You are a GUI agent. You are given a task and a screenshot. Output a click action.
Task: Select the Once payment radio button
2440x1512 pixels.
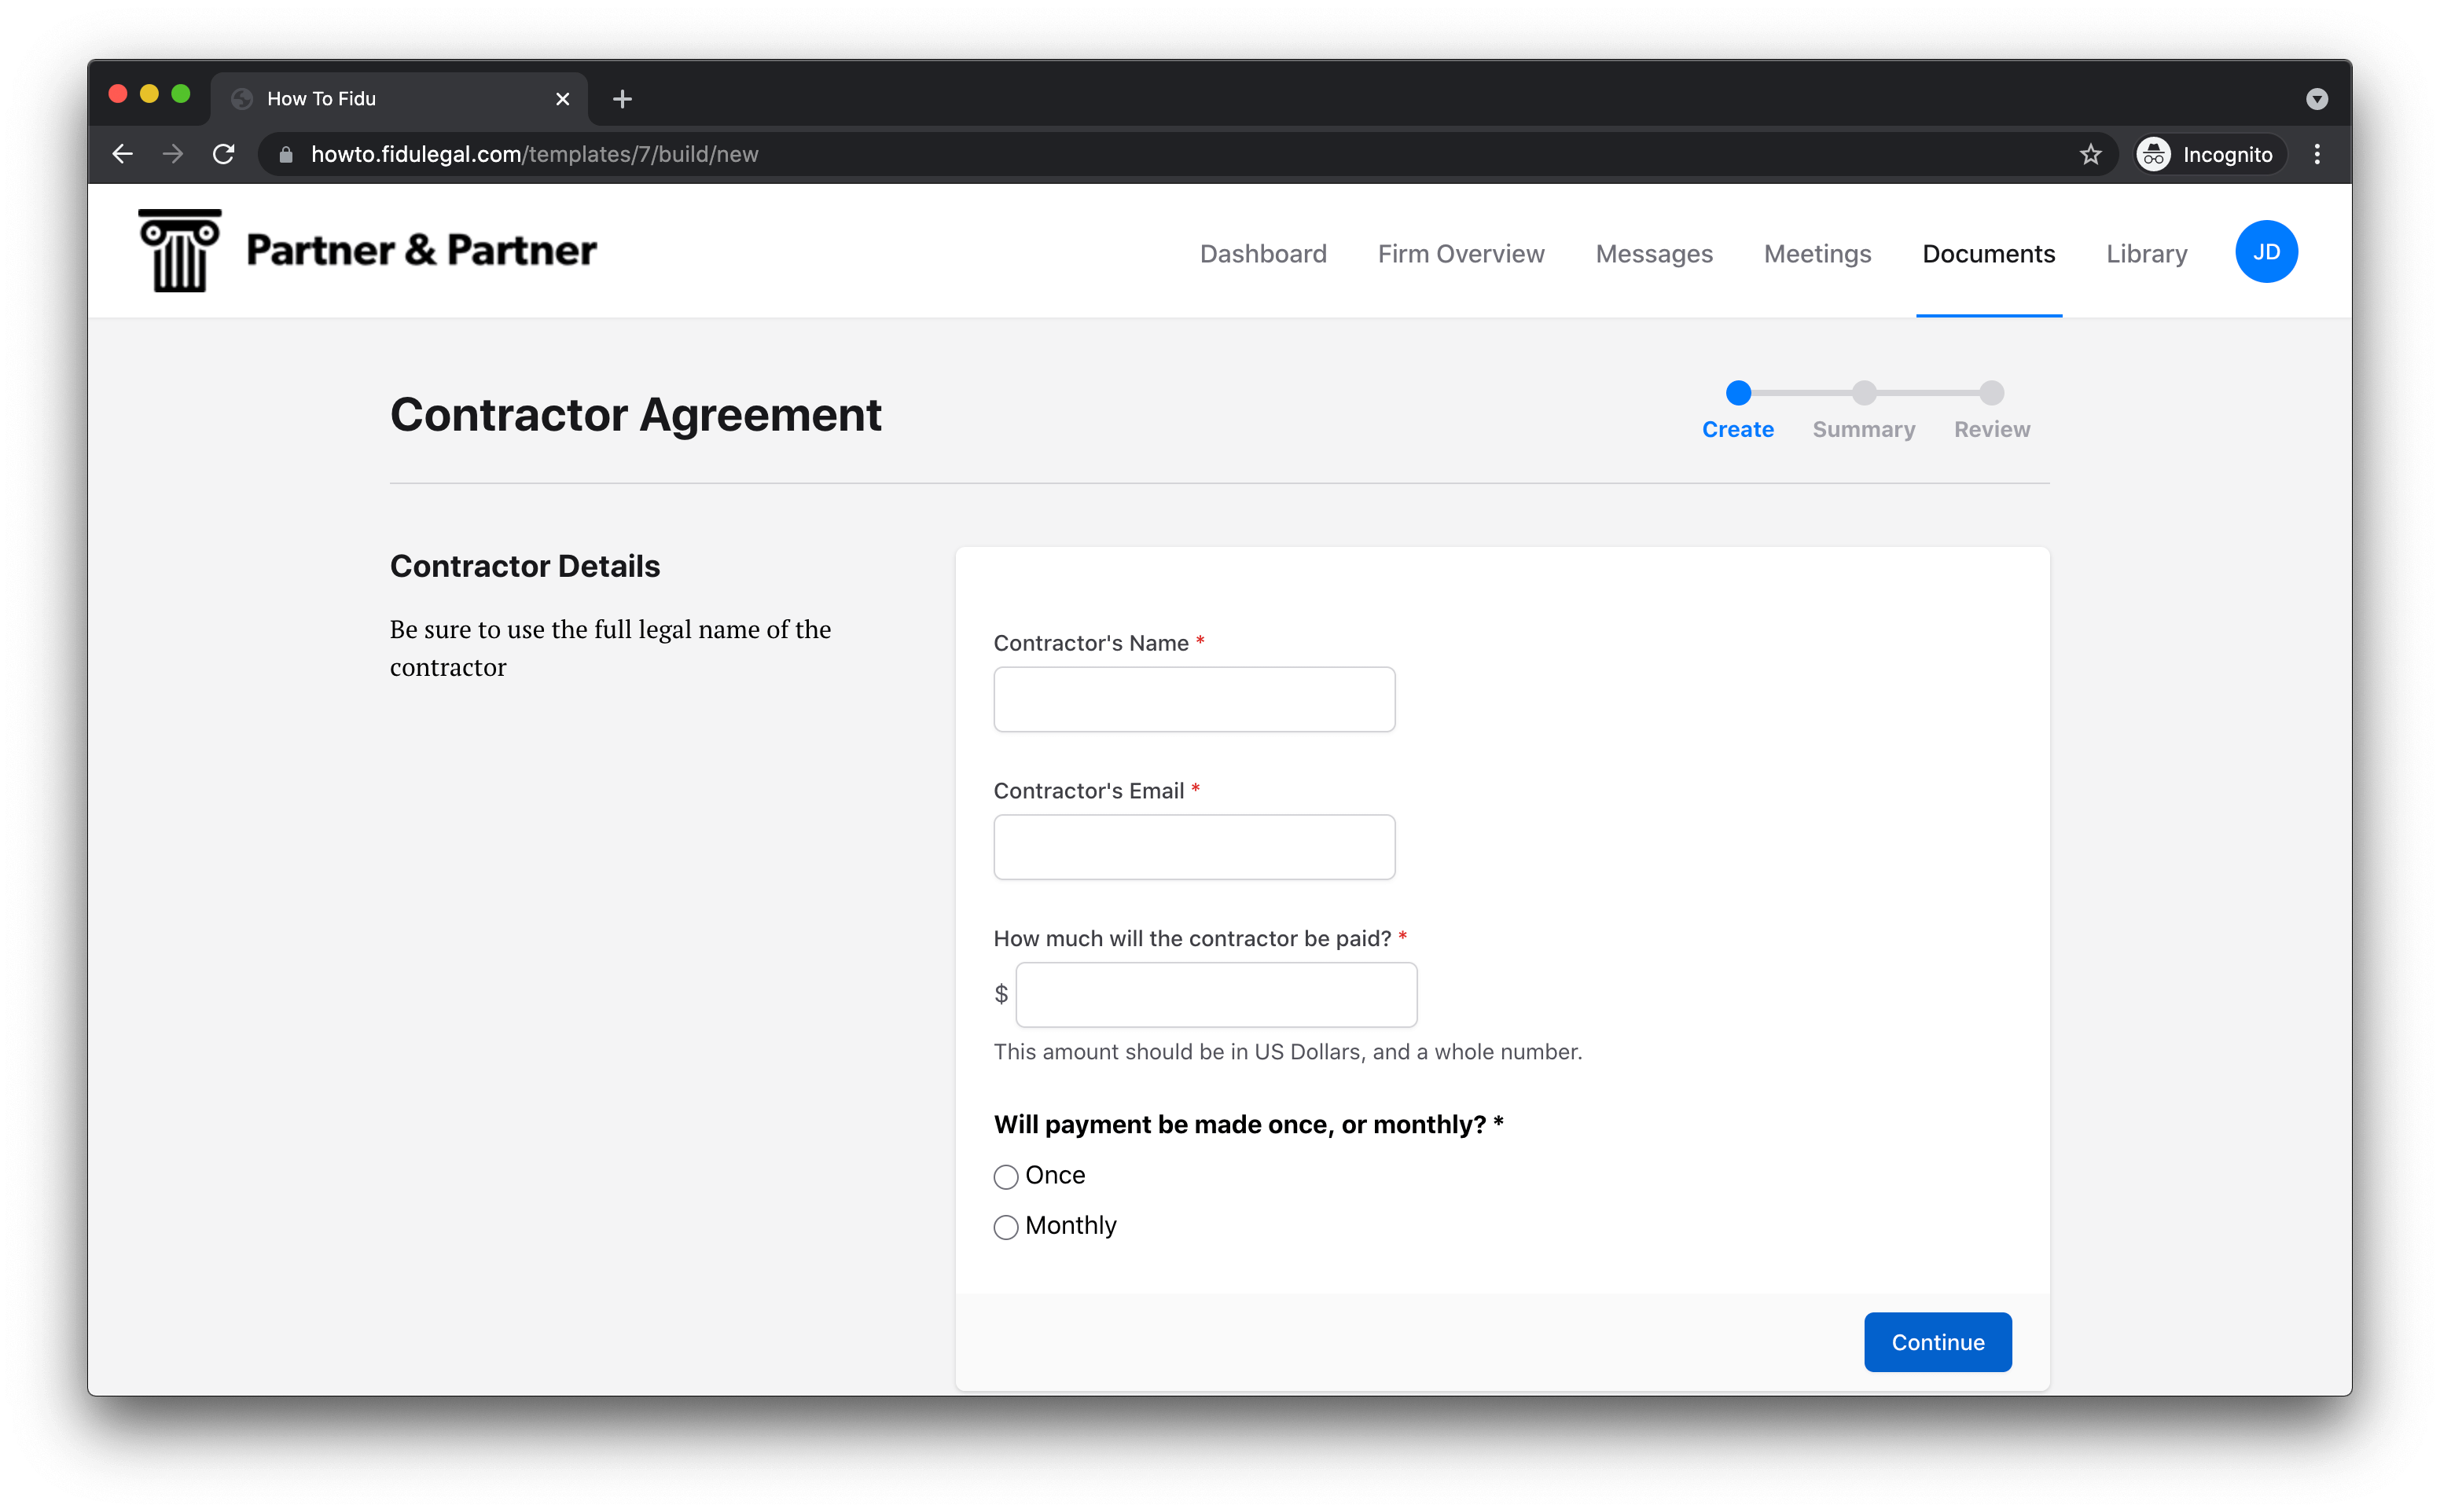pos(1006,1176)
